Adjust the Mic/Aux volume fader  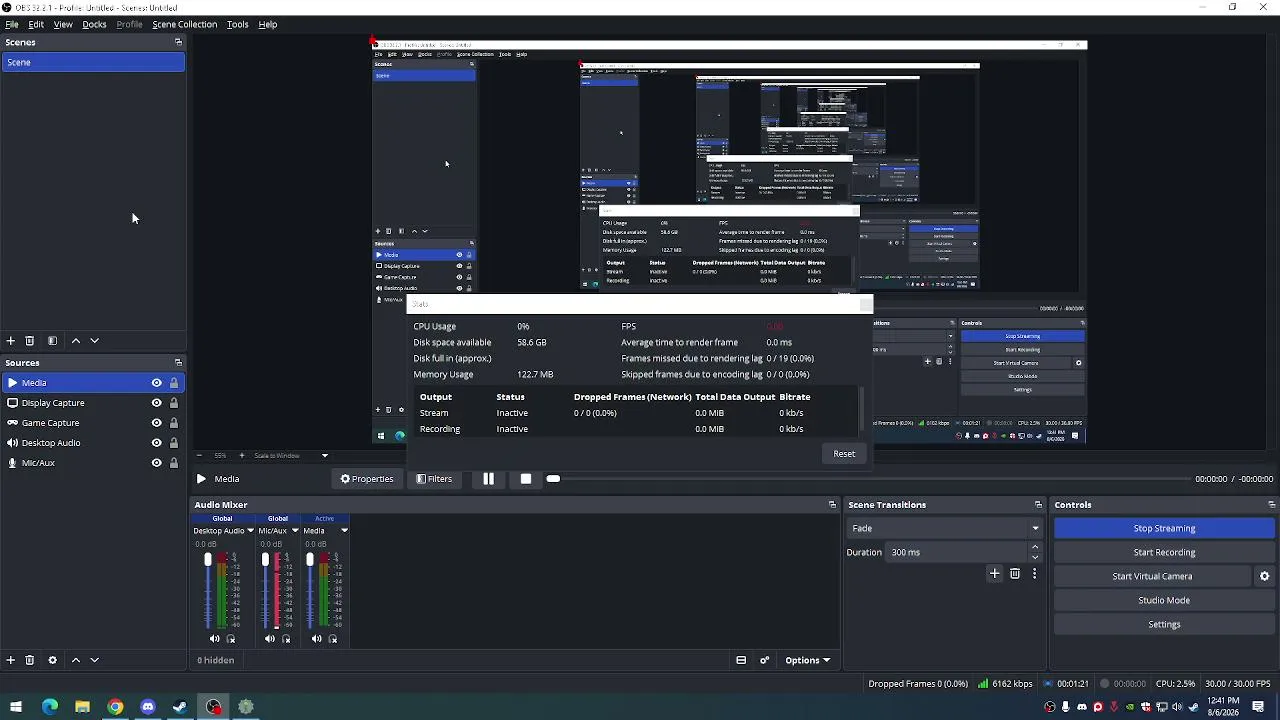[265, 560]
